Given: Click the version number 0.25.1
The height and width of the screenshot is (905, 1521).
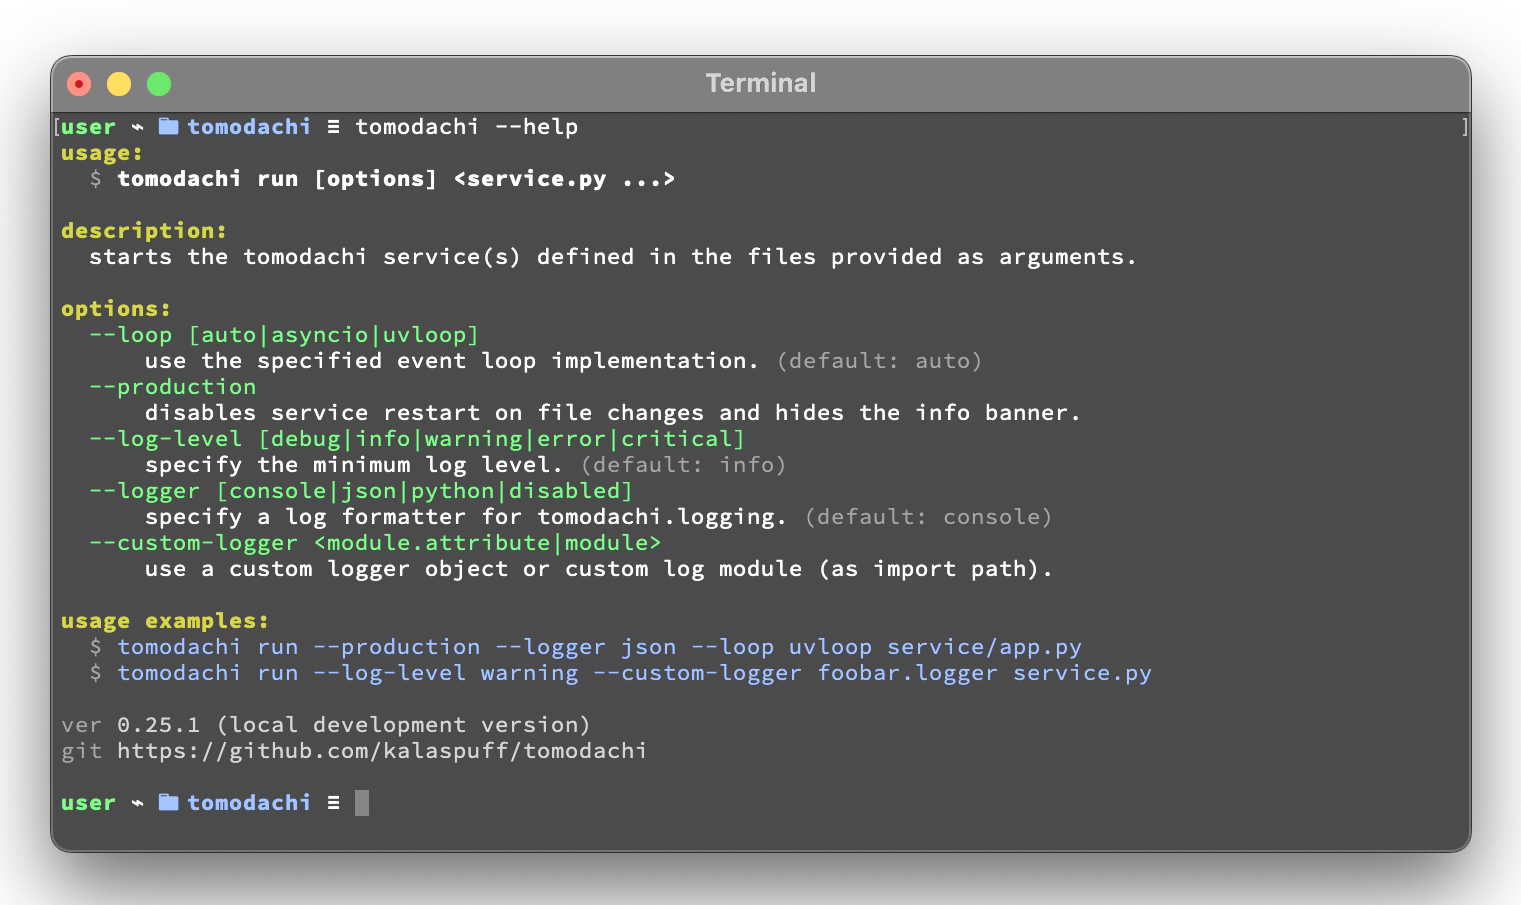Looking at the screenshot, I should pos(158,724).
